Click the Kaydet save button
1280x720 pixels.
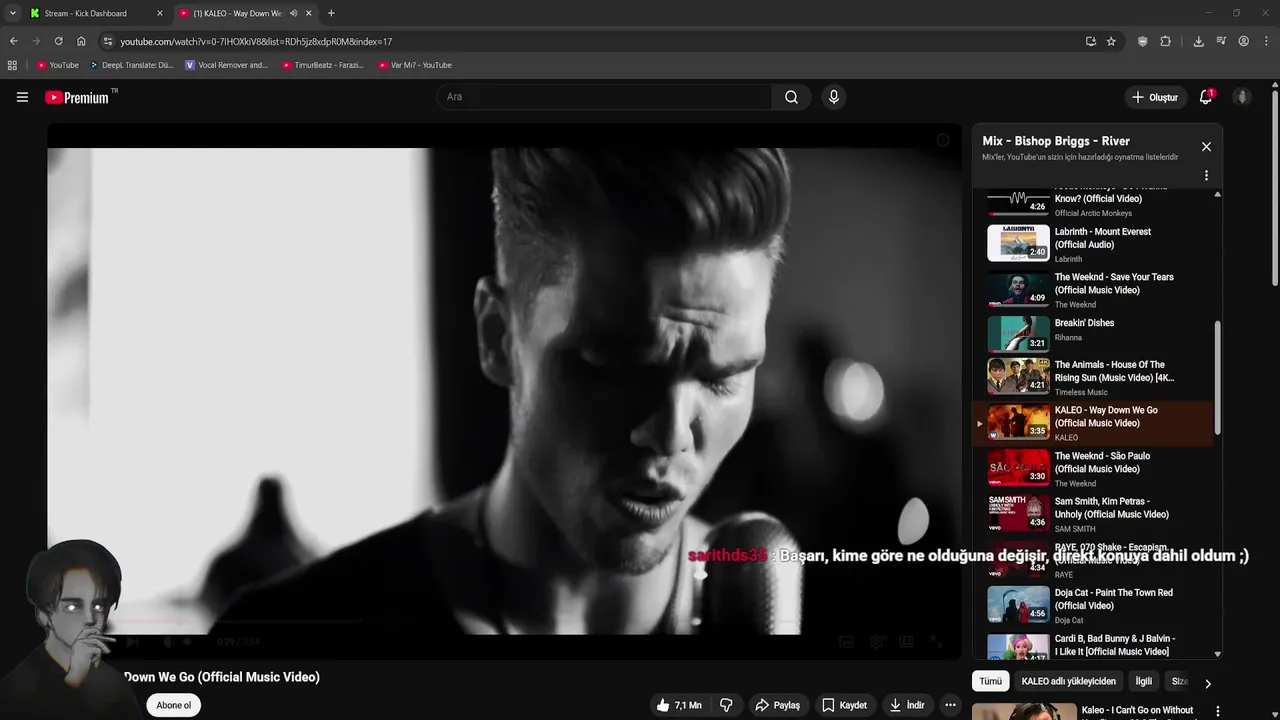pos(844,705)
